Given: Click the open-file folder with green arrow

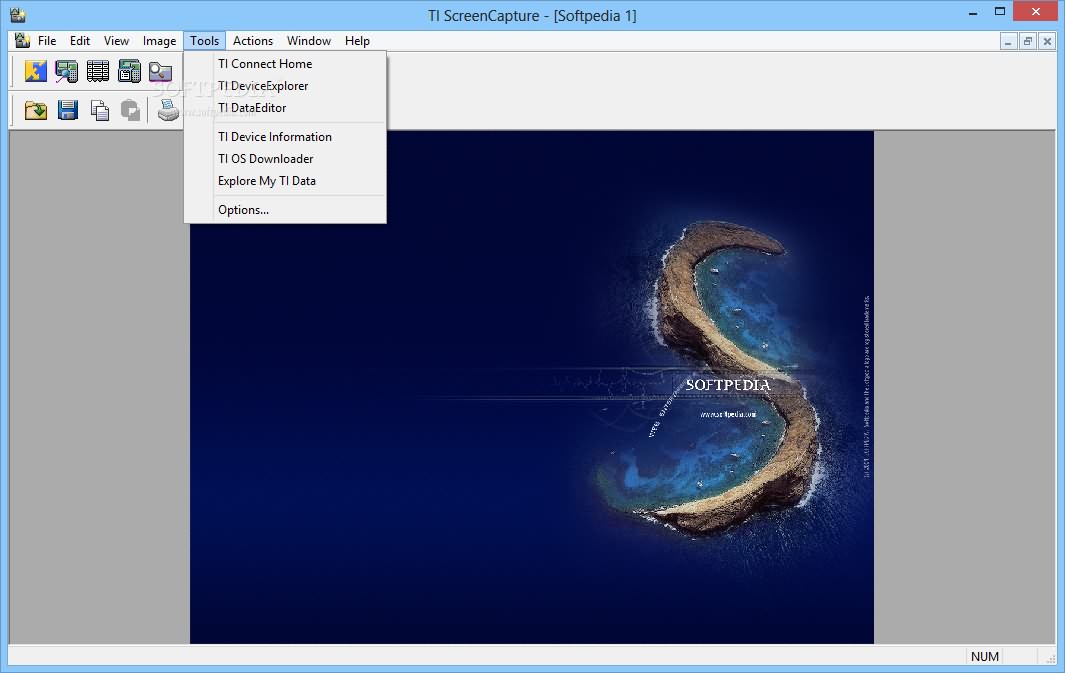Looking at the screenshot, I should [35, 109].
